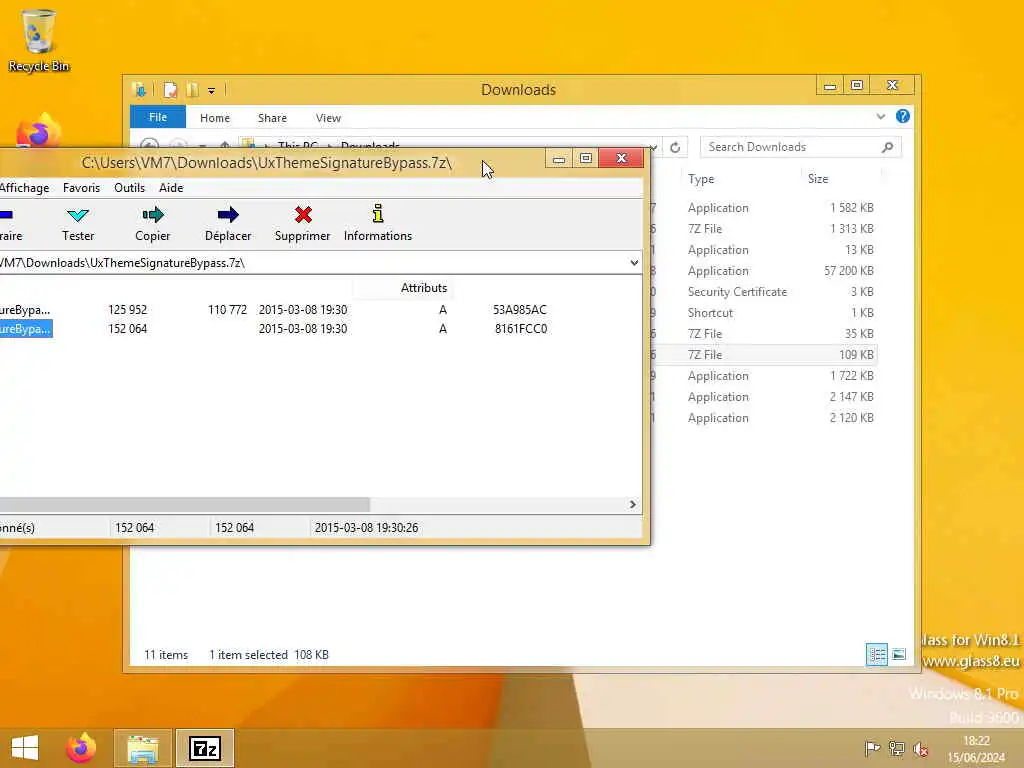Click the network tray icon
The image size is (1024, 768).
[x=897, y=748]
